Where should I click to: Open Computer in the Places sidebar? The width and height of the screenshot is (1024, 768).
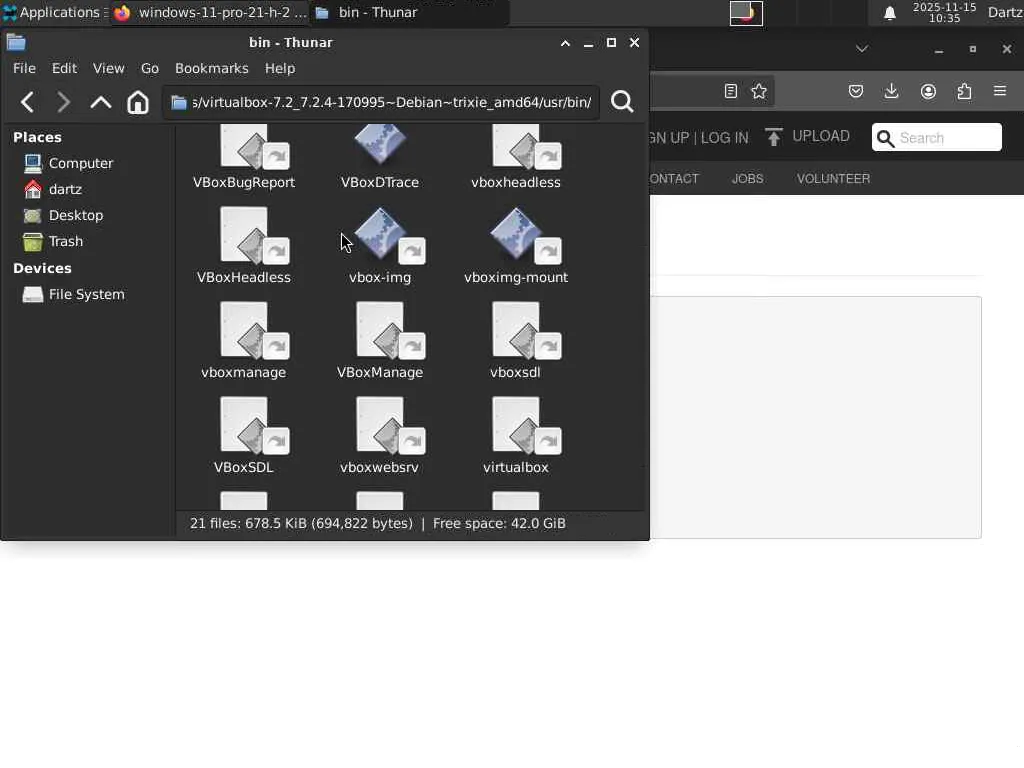(x=68, y=163)
